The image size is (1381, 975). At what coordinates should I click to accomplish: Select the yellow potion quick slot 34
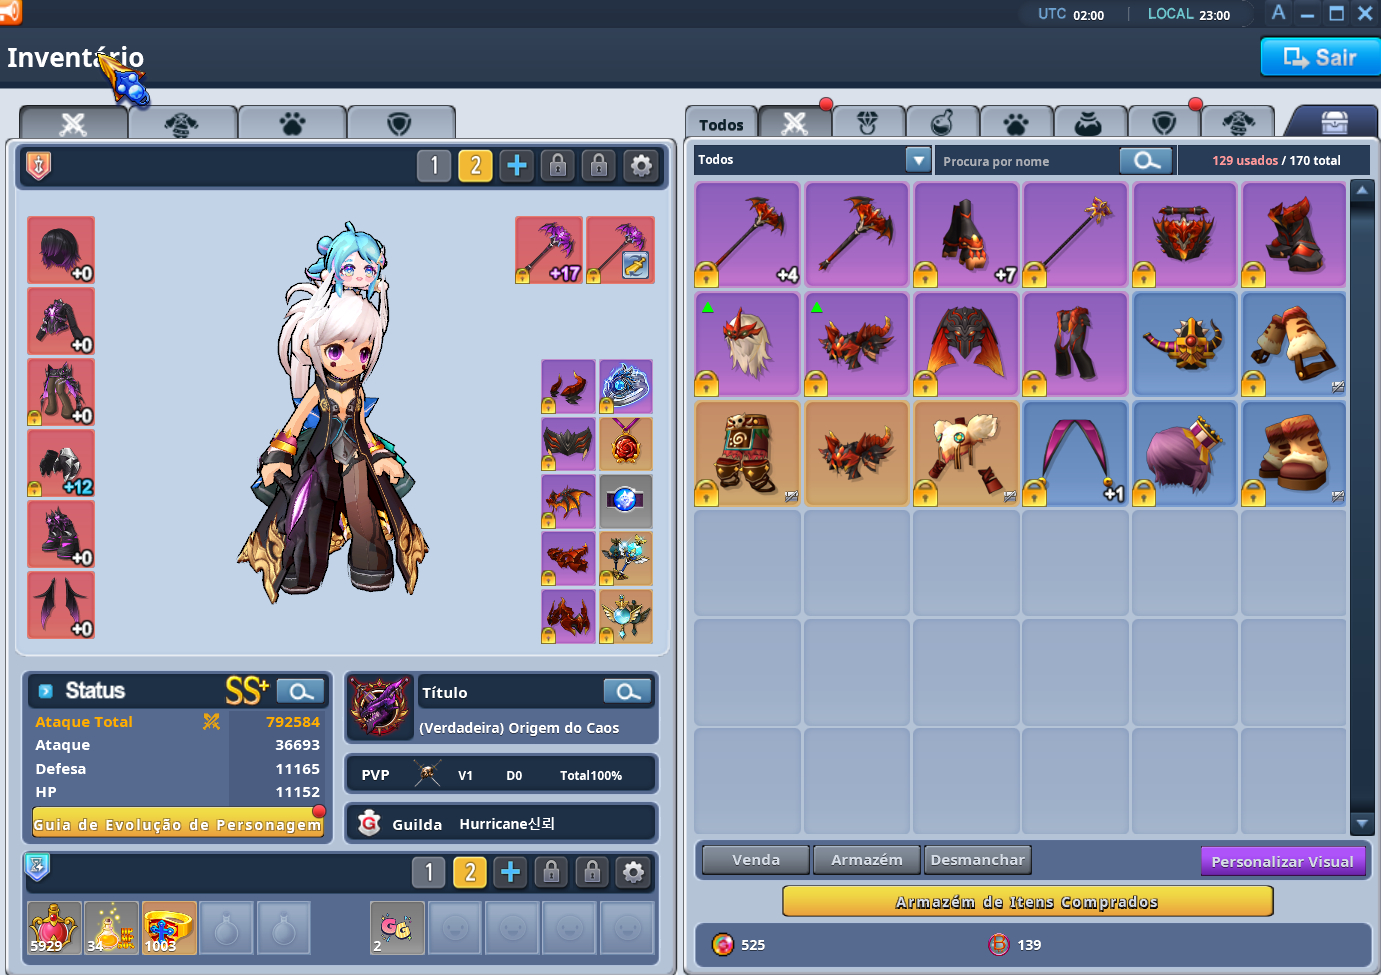click(x=111, y=928)
